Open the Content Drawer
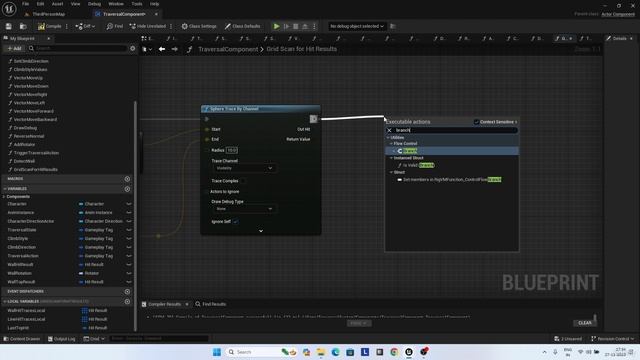This screenshot has height=360, width=640. point(22,339)
